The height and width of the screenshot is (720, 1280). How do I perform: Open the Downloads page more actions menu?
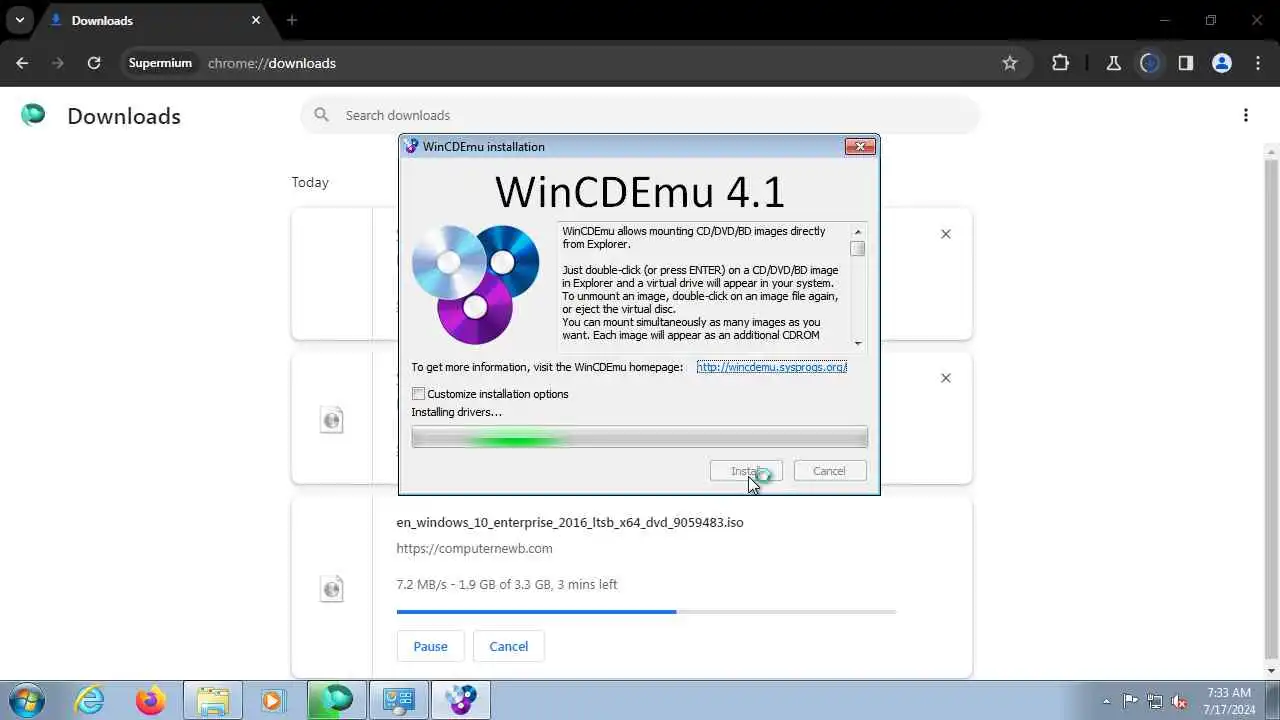(1246, 115)
